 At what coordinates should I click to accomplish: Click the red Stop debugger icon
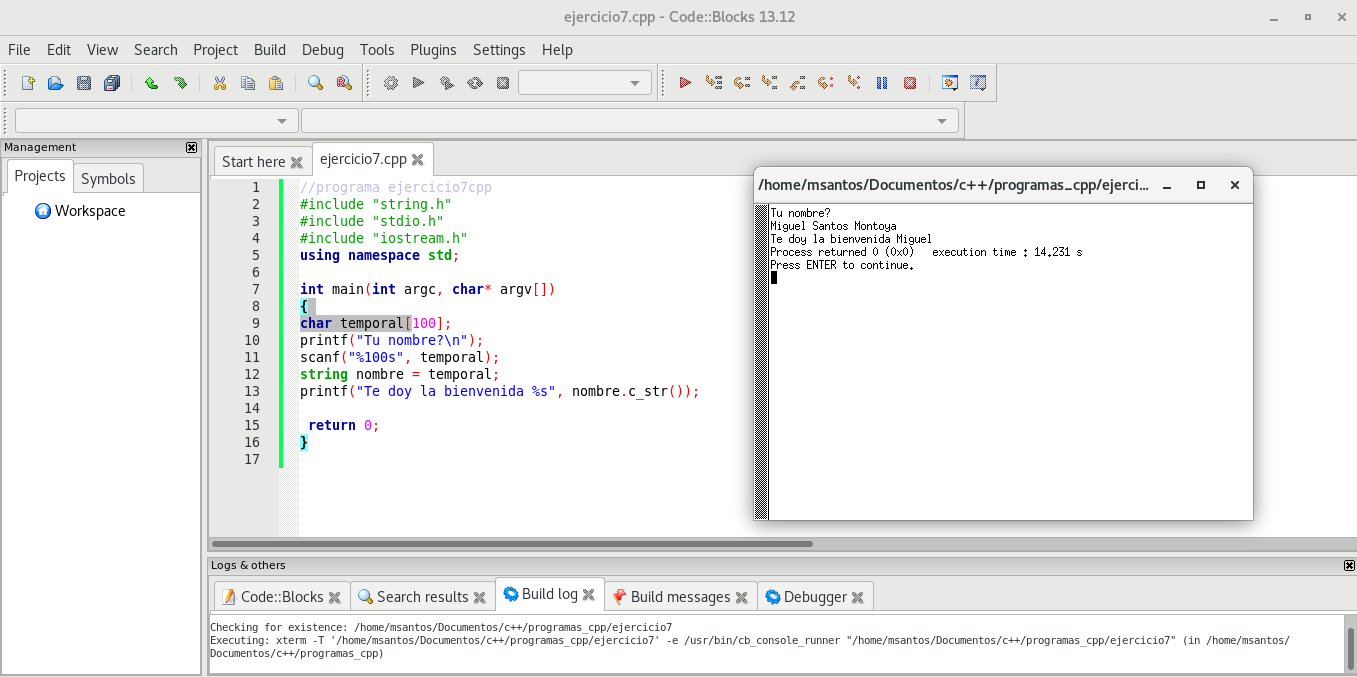910,83
